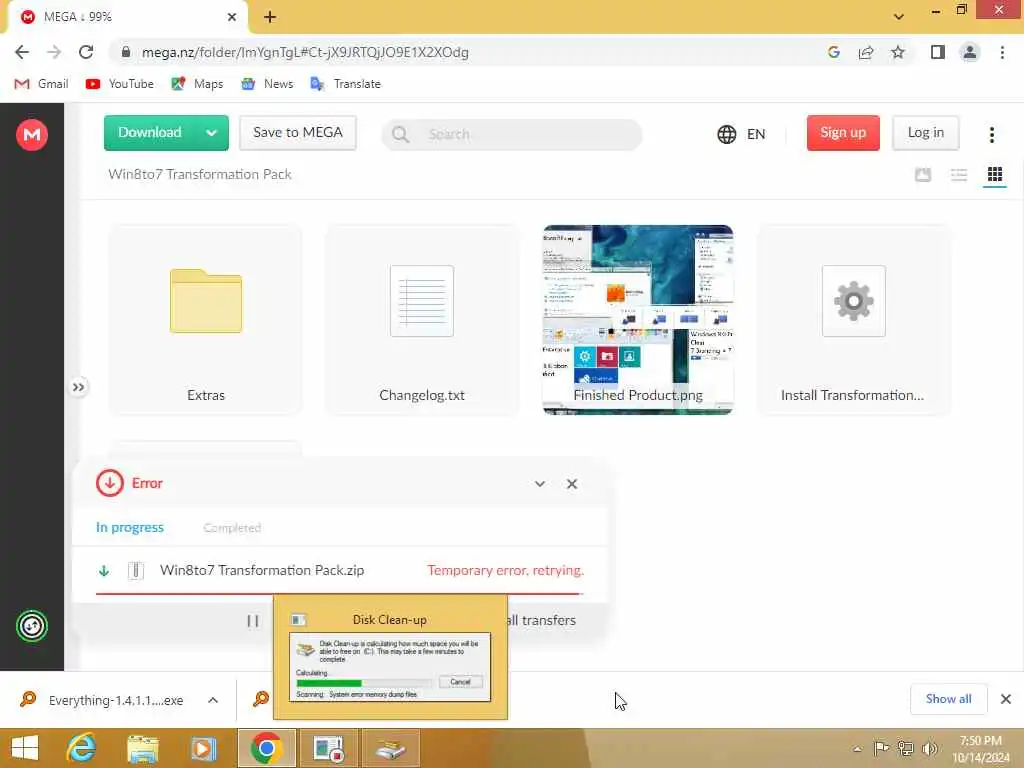Expand the sidebar with double-arrow button
1024x768 pixels.
pyautogui.click(x=78, y=387)
